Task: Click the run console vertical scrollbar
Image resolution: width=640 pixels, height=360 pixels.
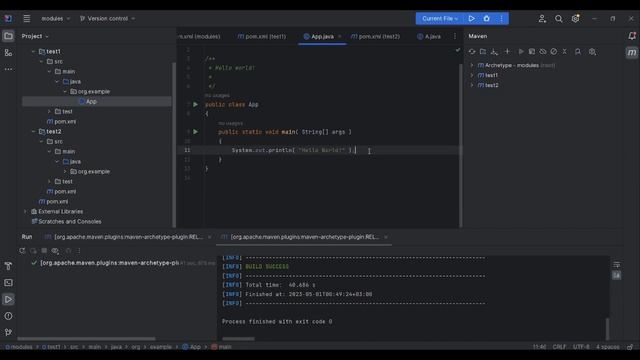Action: (607, 329)
